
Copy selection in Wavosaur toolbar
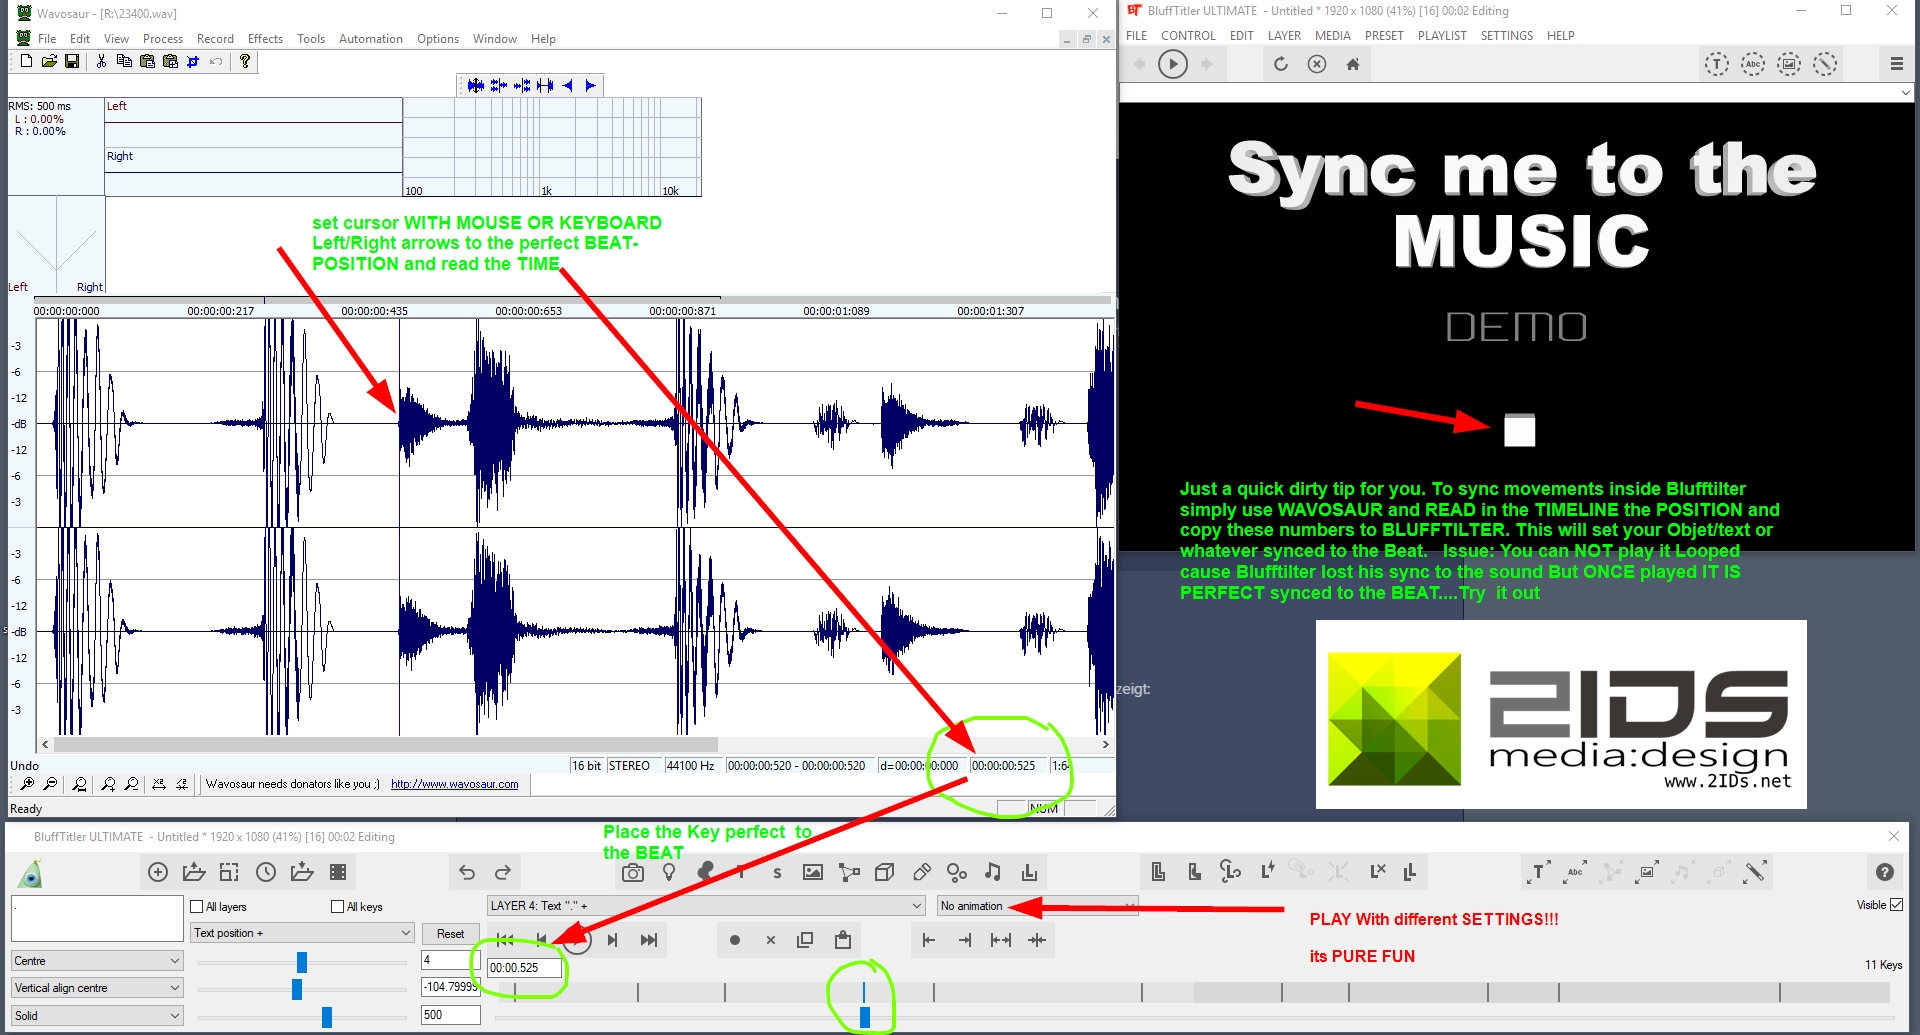(124, 61)
